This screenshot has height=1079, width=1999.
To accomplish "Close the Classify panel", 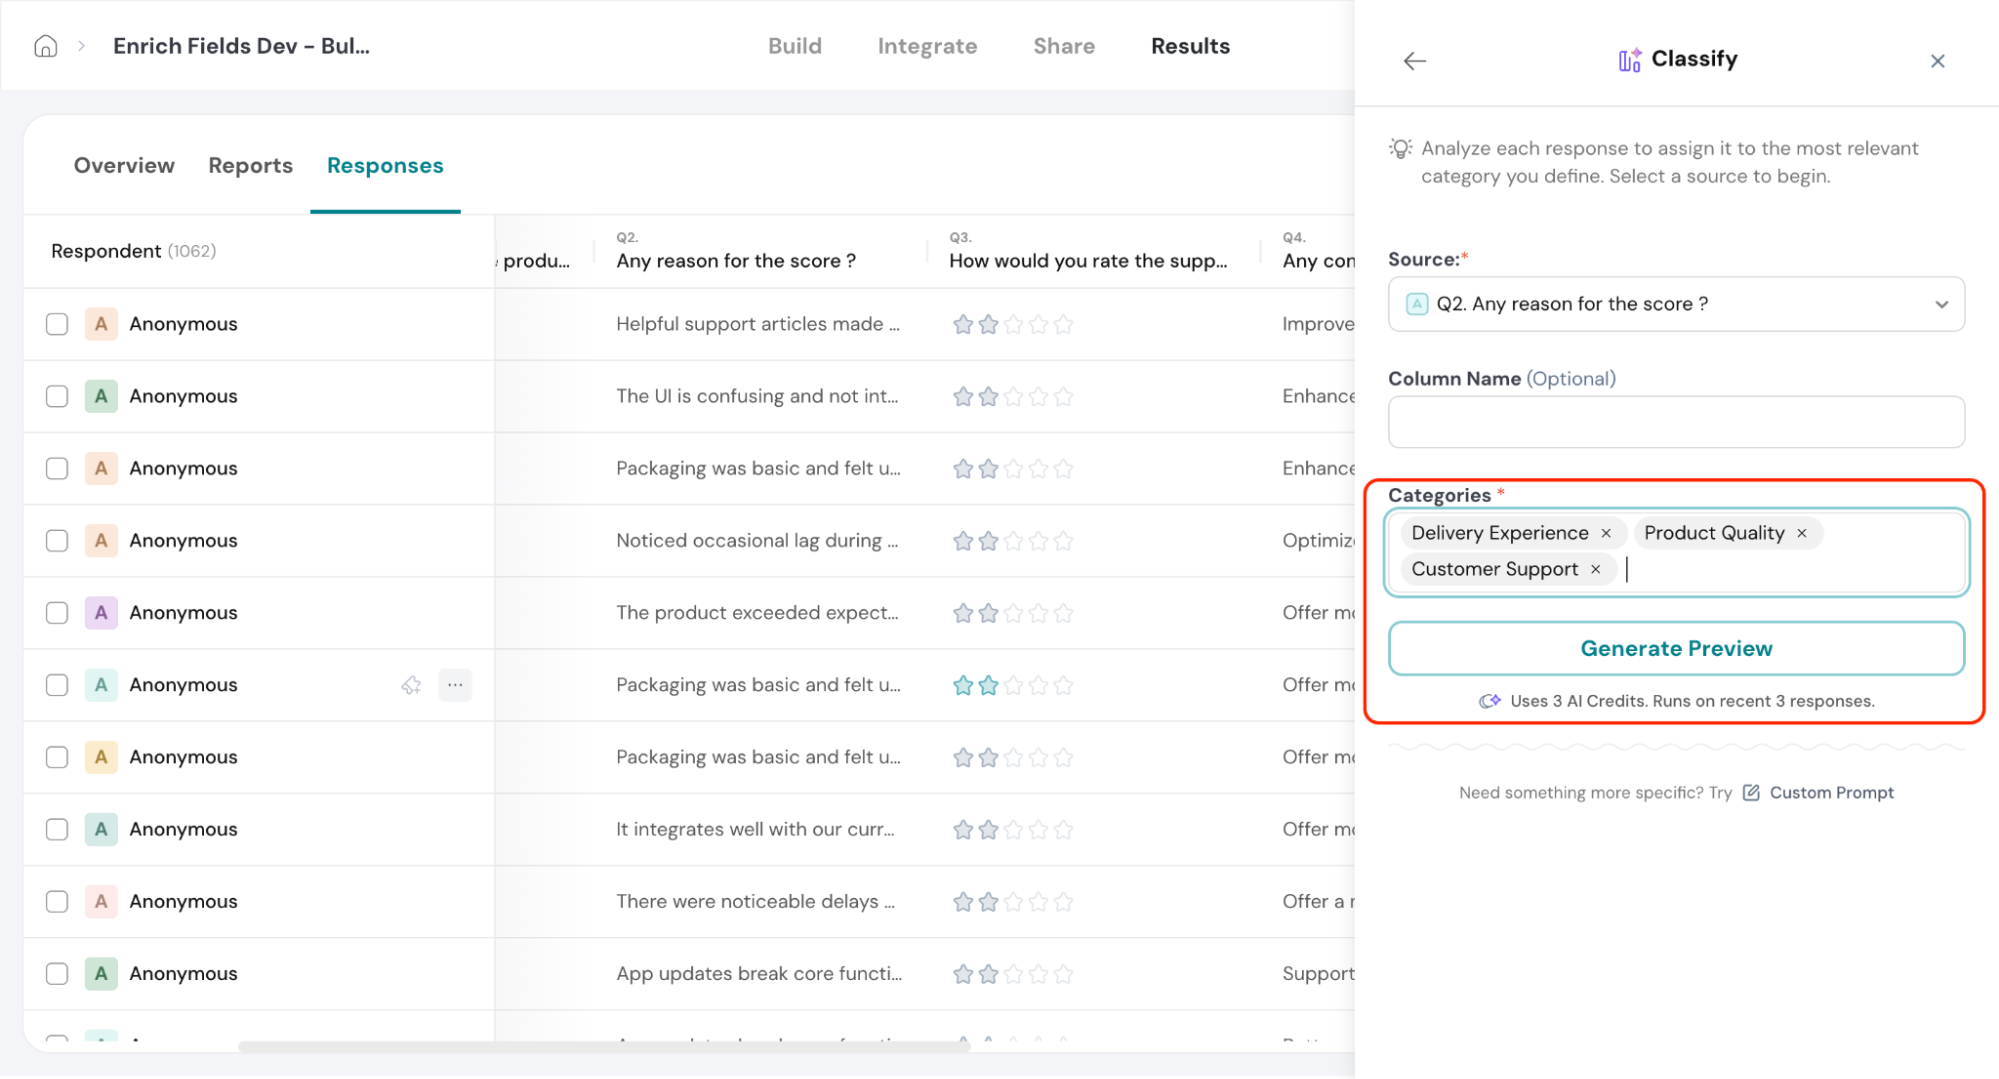I will click(1937, 61).
